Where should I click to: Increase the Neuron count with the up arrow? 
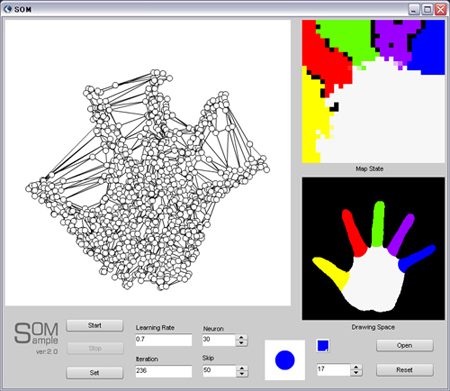(242, 337)
